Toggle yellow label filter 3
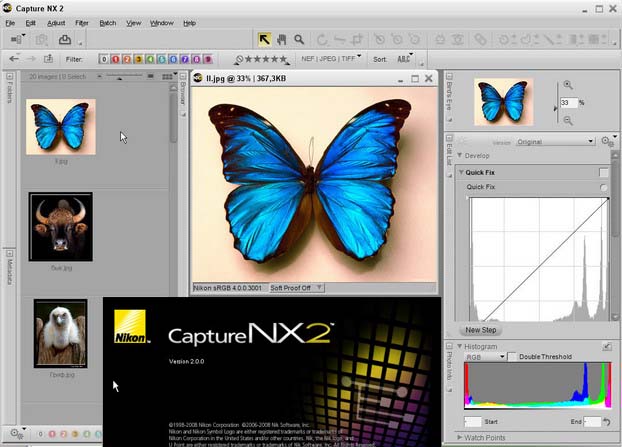The image size is (622, 447). (x=138, y=59)
